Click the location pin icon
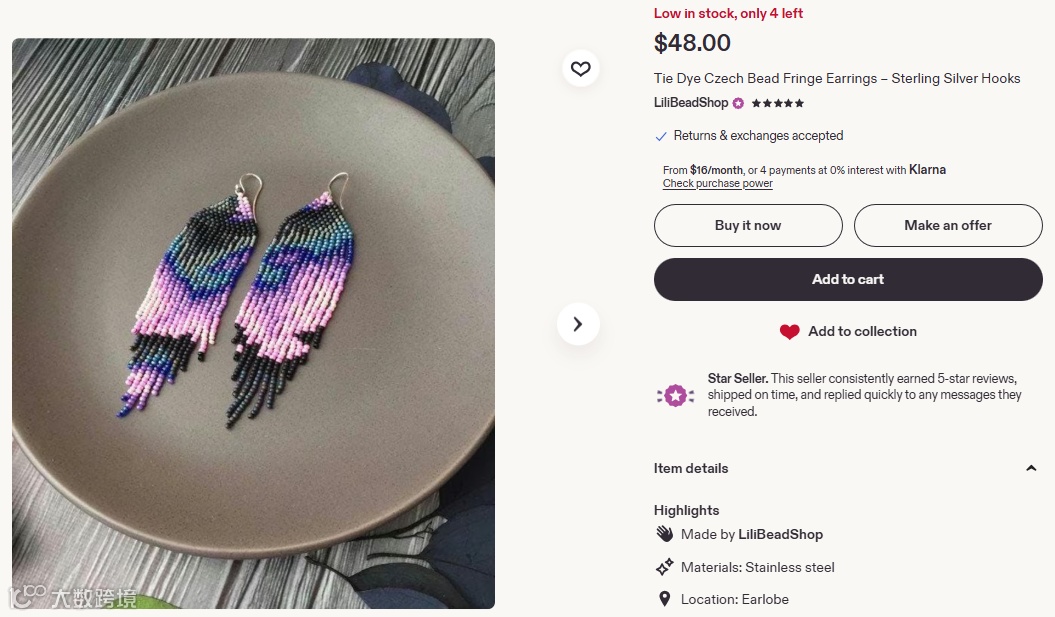 [x=664, y=599]
